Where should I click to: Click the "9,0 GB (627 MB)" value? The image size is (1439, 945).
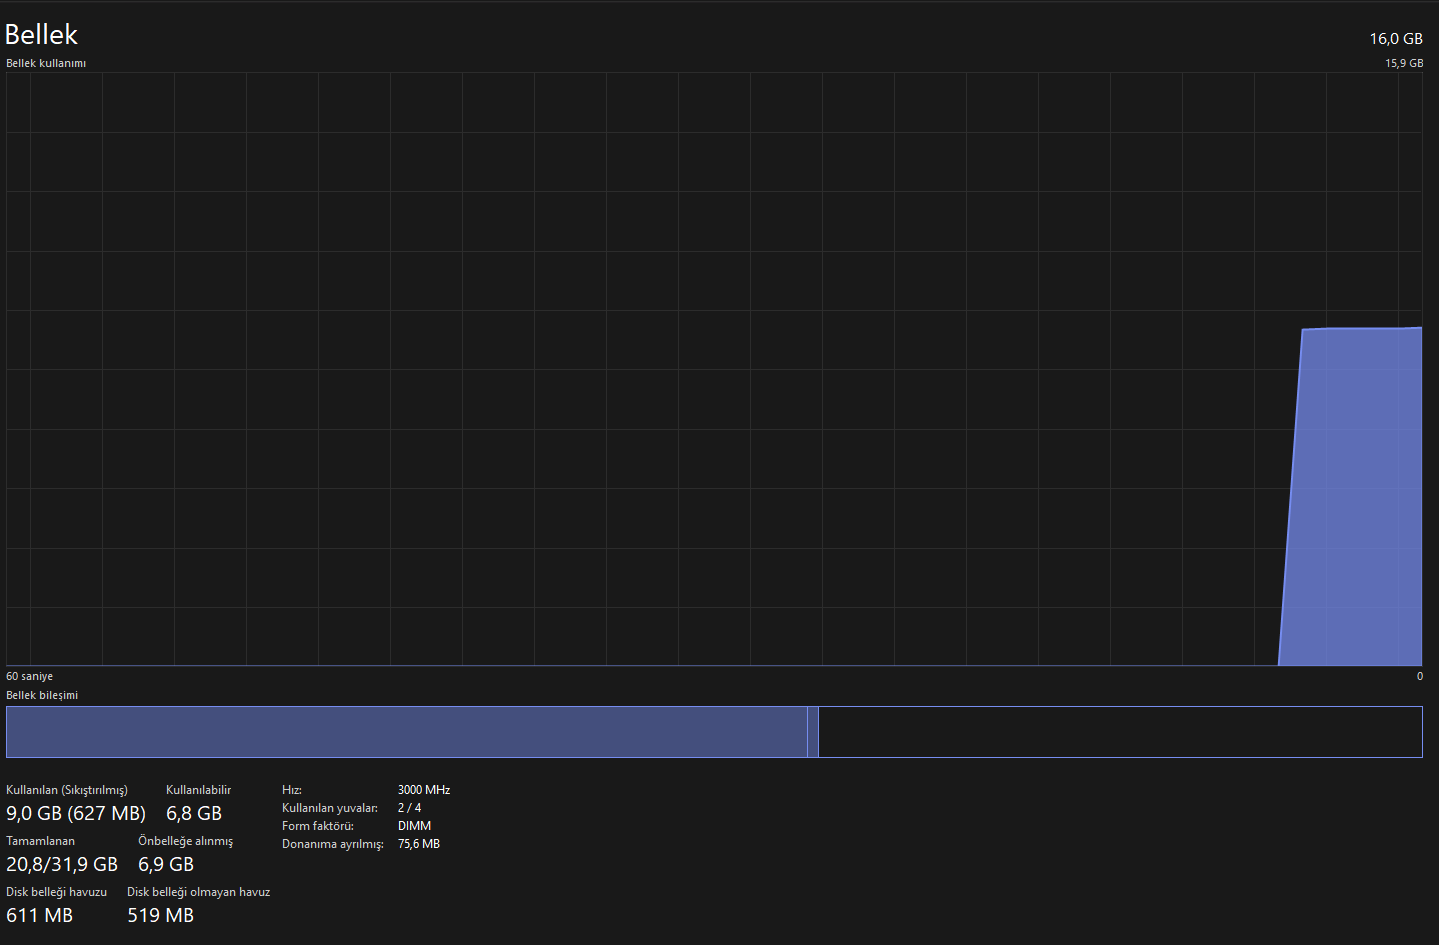(76, 813)
